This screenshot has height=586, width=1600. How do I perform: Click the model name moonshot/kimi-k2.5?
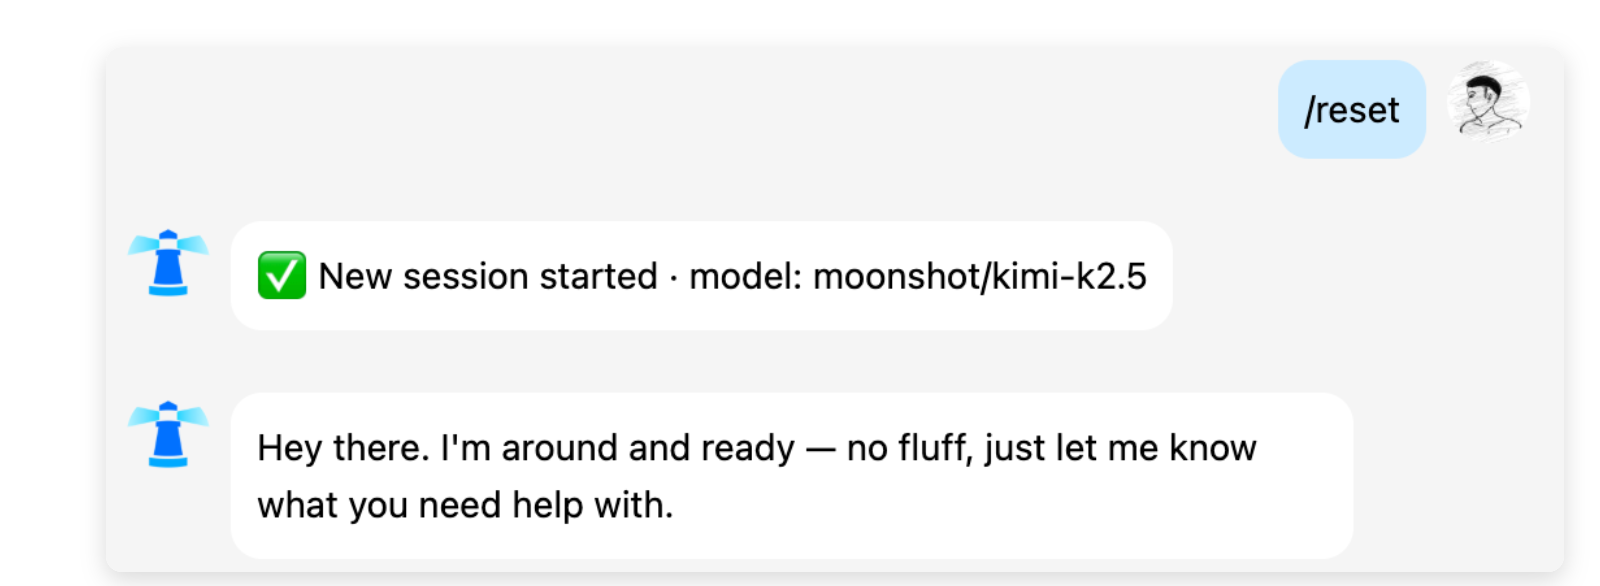coord(979,276)
